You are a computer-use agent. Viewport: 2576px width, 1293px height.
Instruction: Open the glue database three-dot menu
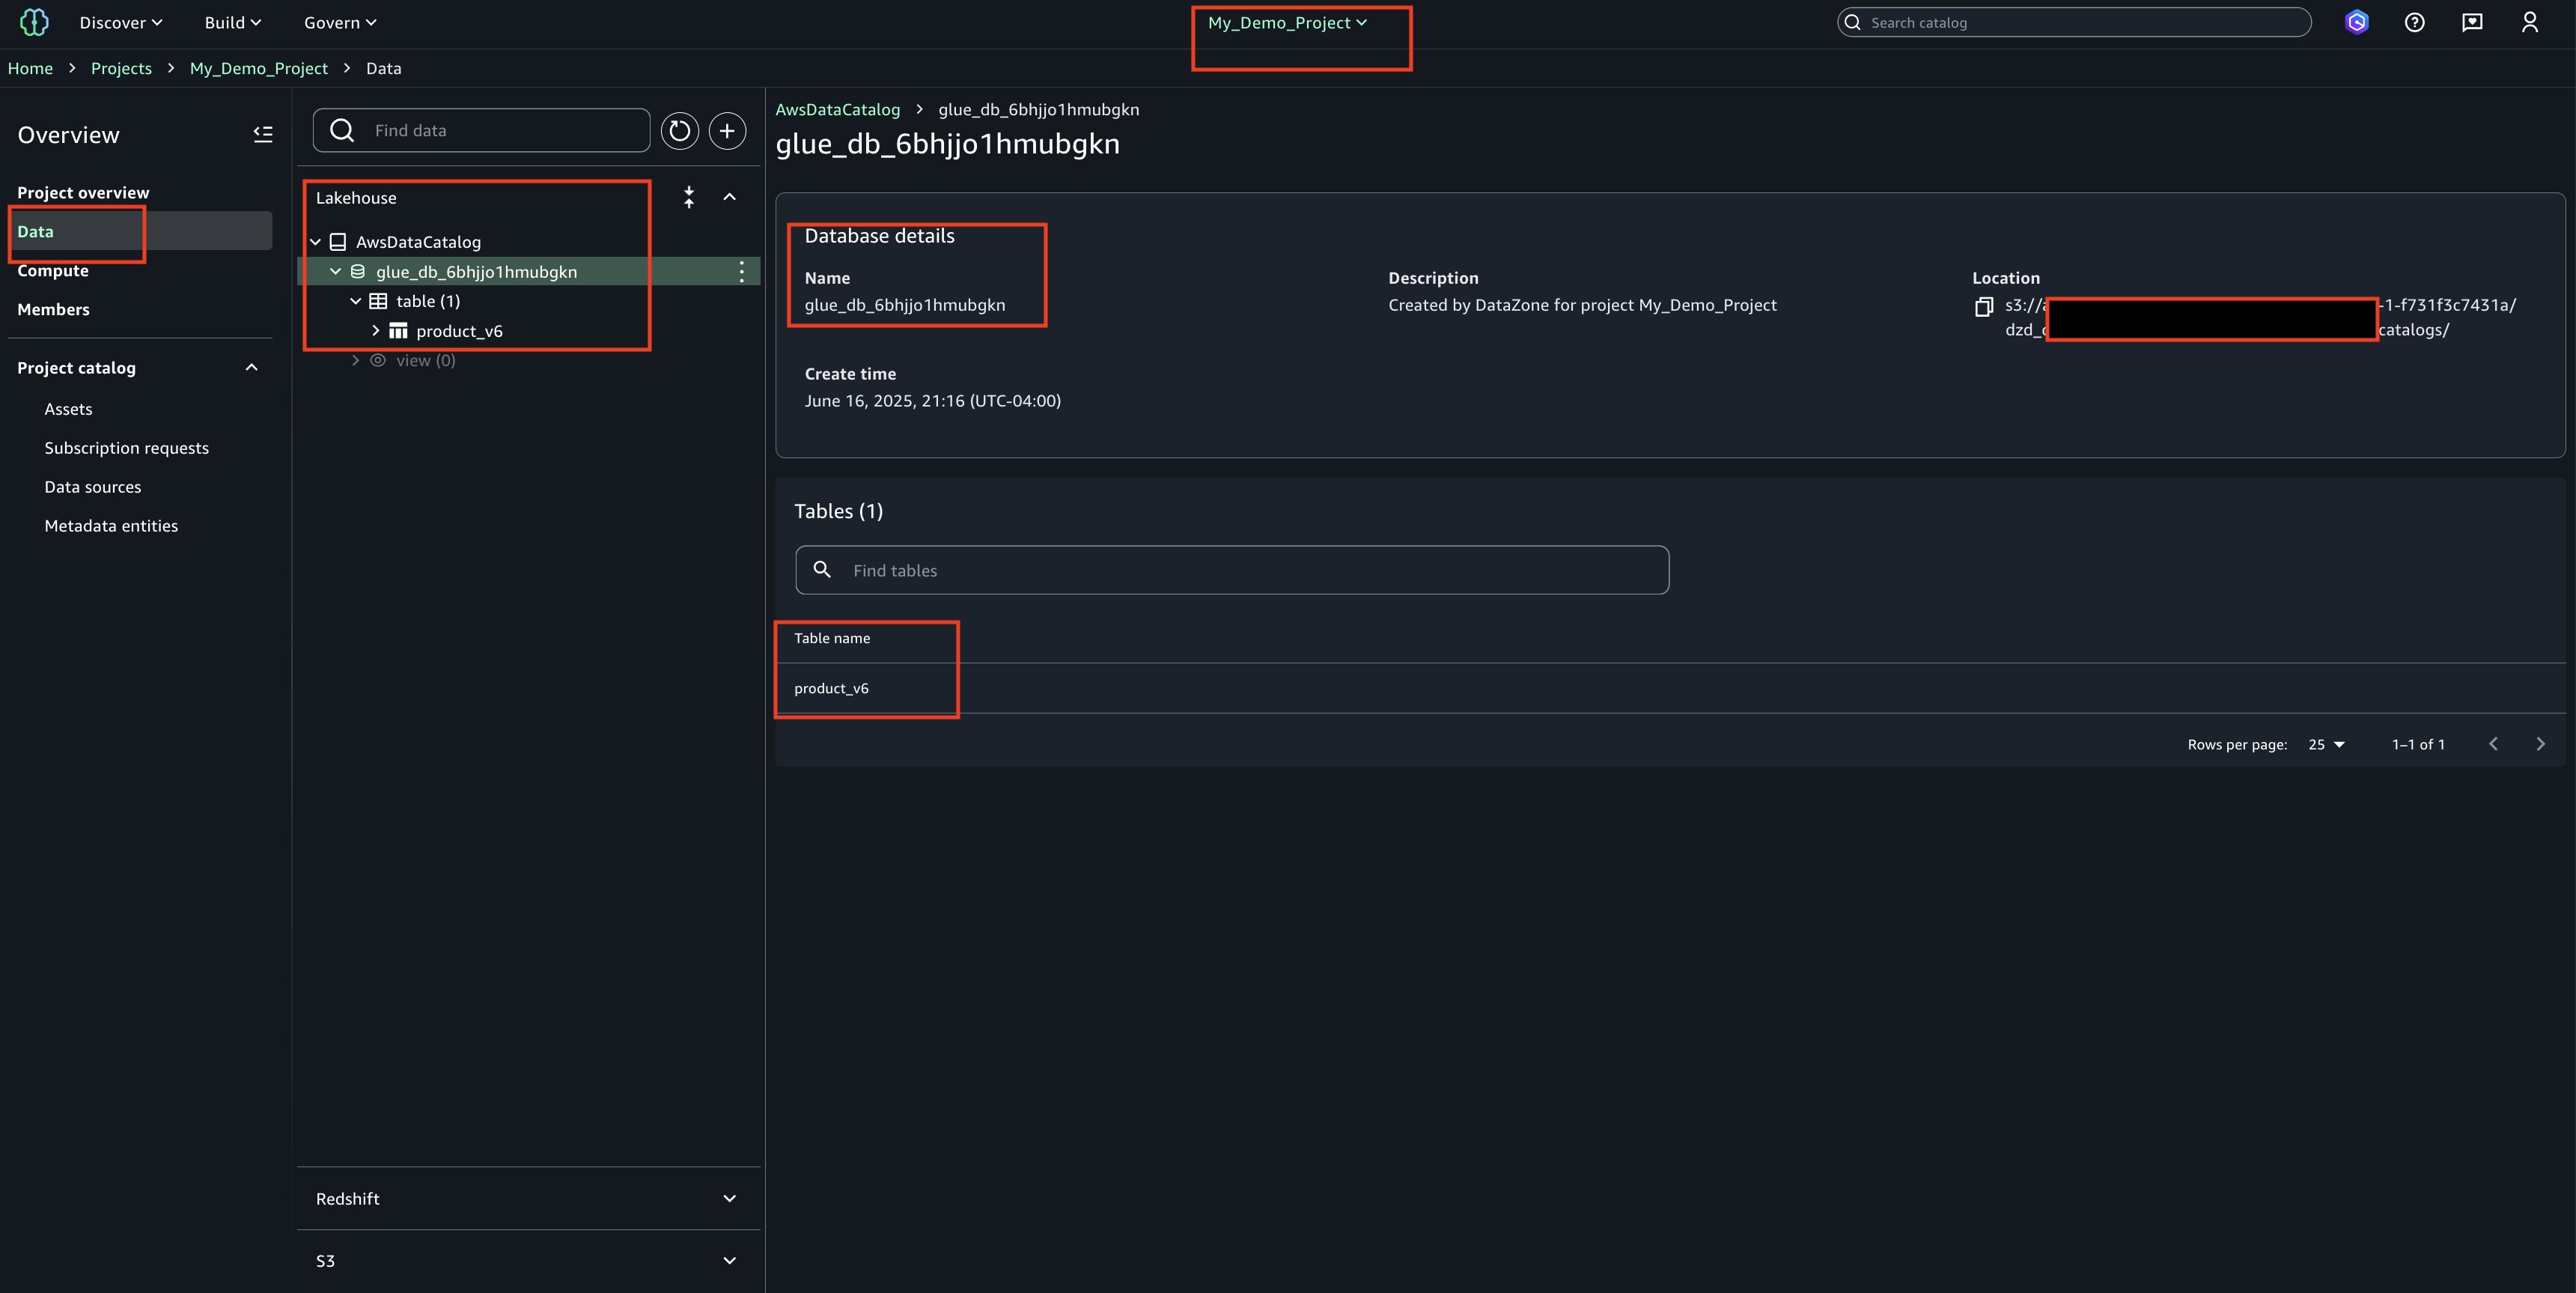pyautogui.click(x=741, y=272)
